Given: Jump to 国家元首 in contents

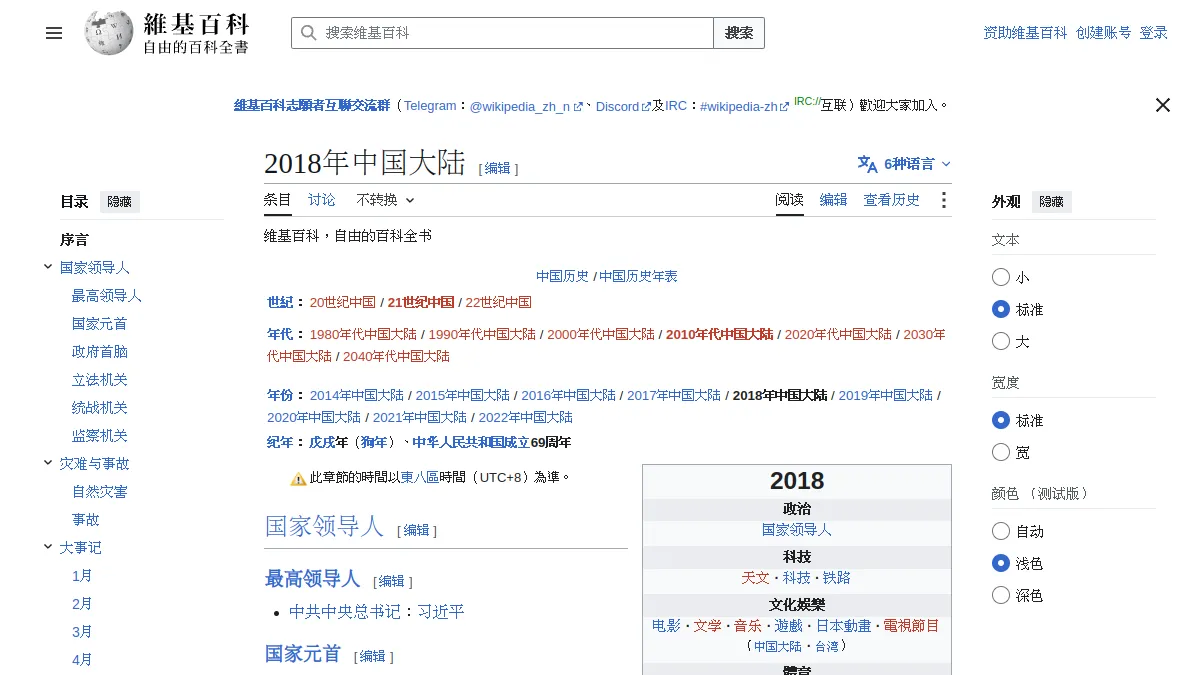Looking at the screenshot, I should tap(100, 324).
